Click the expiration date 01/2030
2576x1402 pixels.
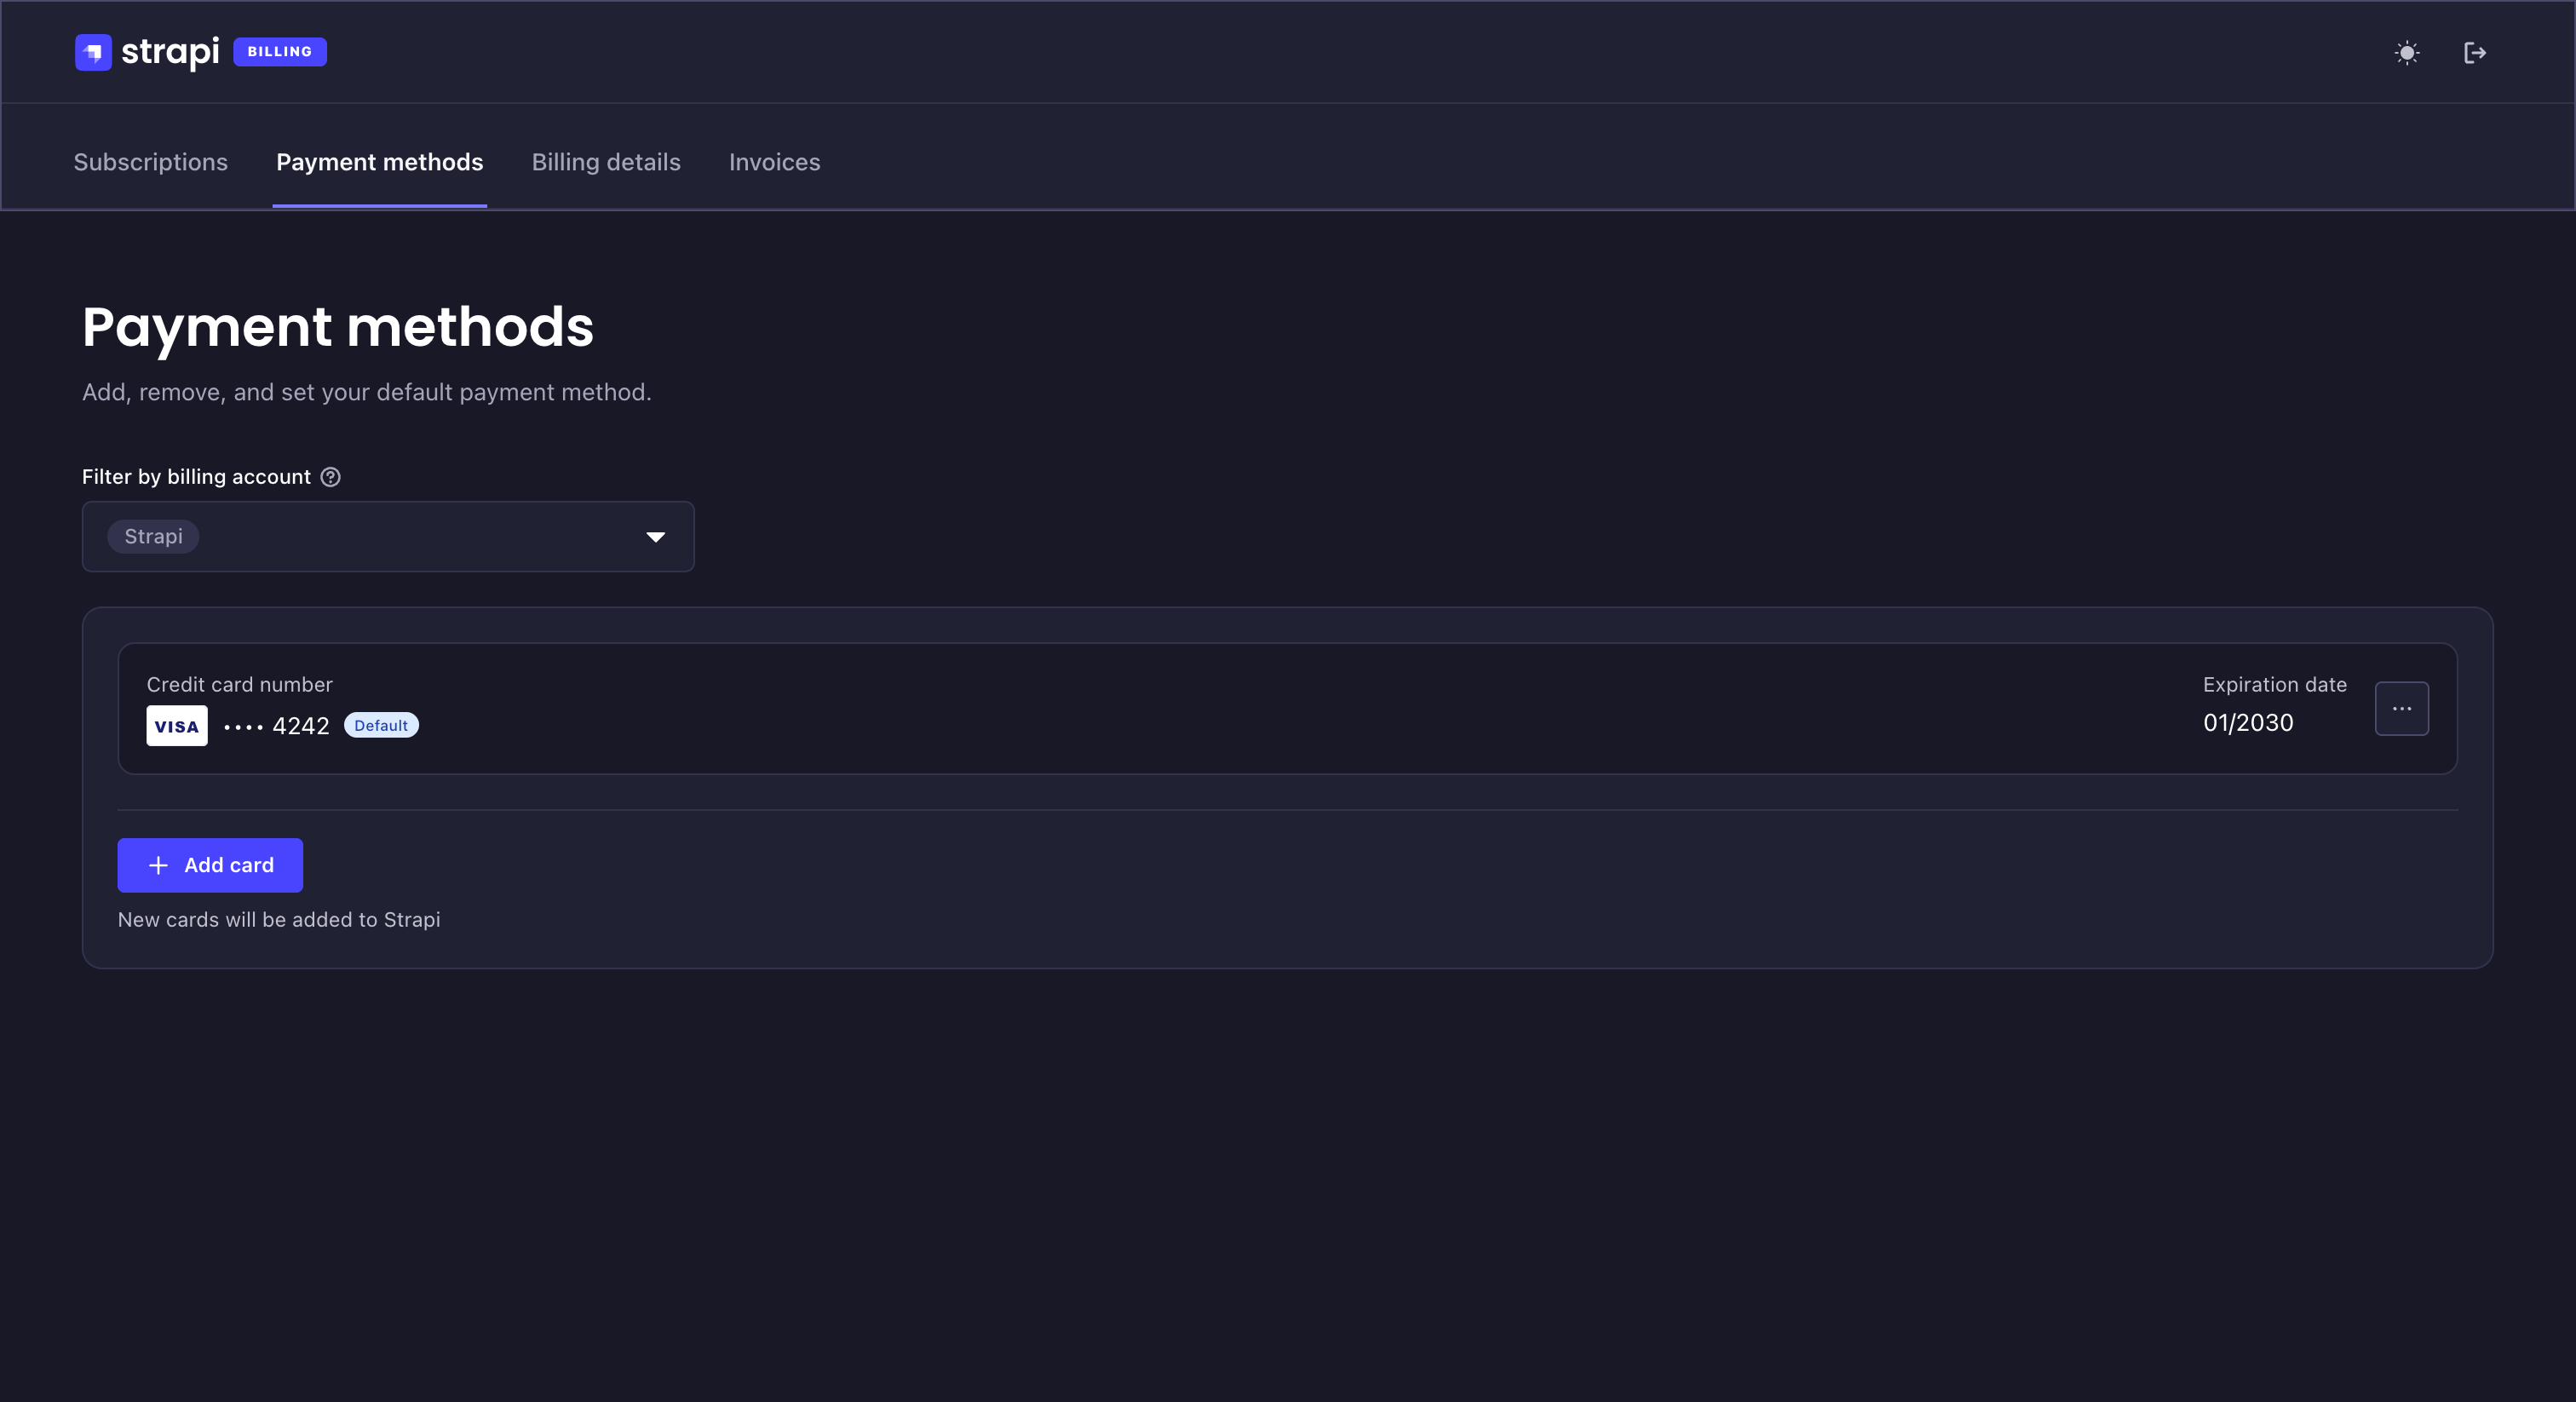pos(2248,722)
